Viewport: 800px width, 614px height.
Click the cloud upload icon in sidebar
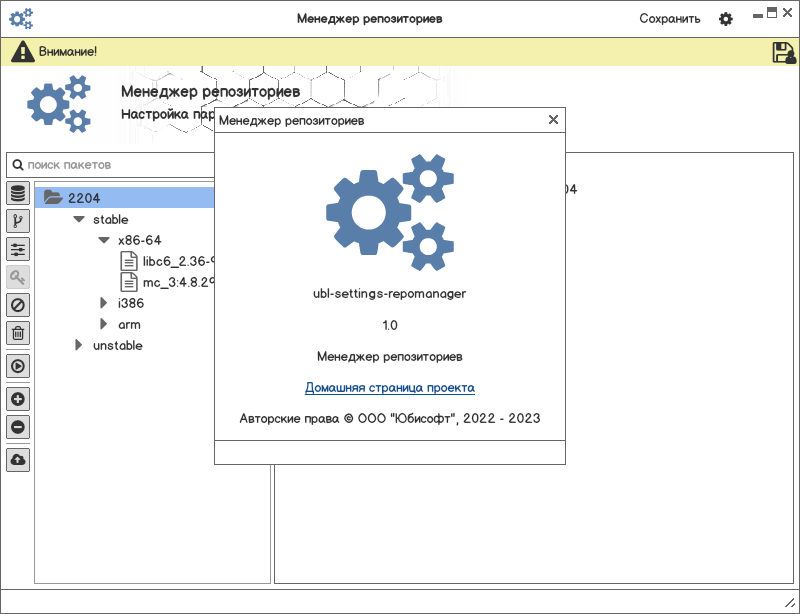[x=18, y=460]
